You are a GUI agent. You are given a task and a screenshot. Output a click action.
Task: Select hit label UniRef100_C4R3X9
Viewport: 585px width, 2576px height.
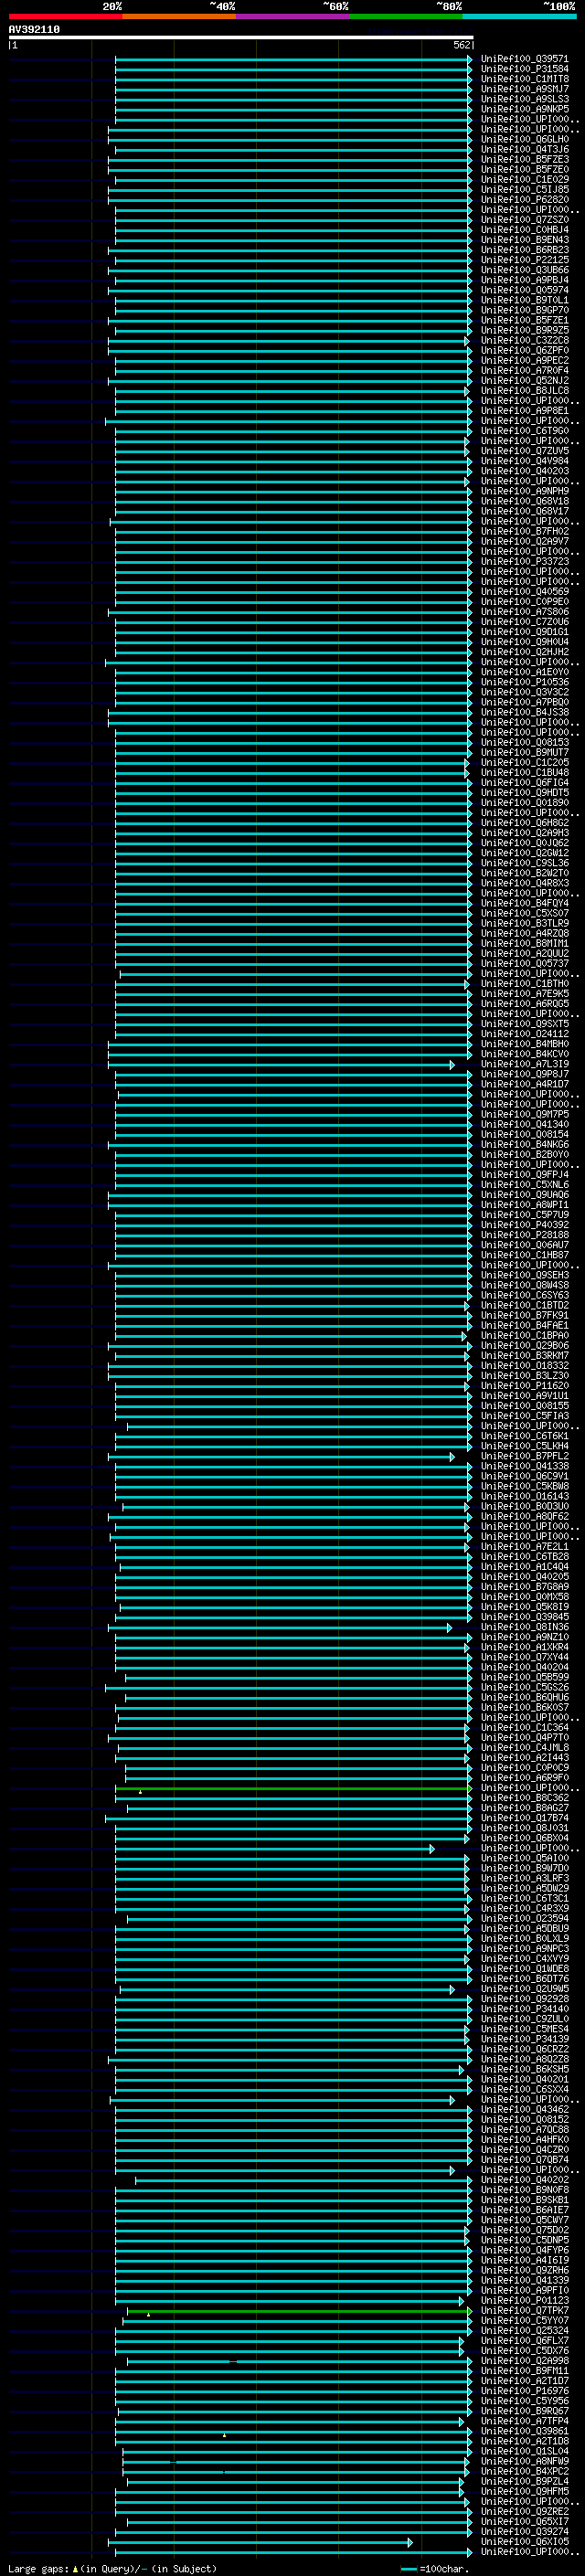coord(524,1908)
